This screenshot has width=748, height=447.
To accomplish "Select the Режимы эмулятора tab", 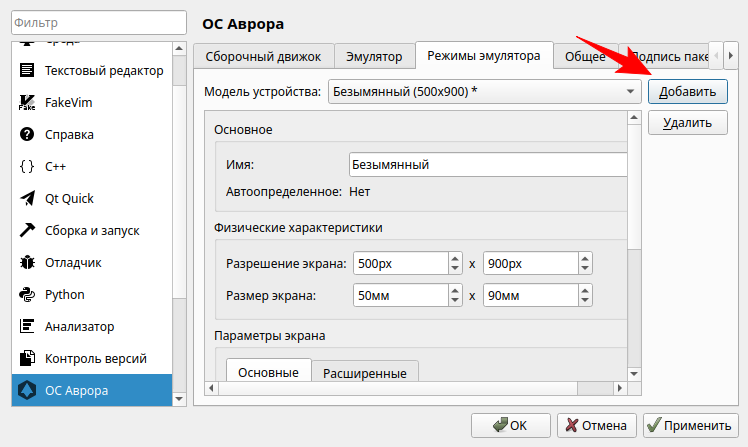I will [484, 55].
